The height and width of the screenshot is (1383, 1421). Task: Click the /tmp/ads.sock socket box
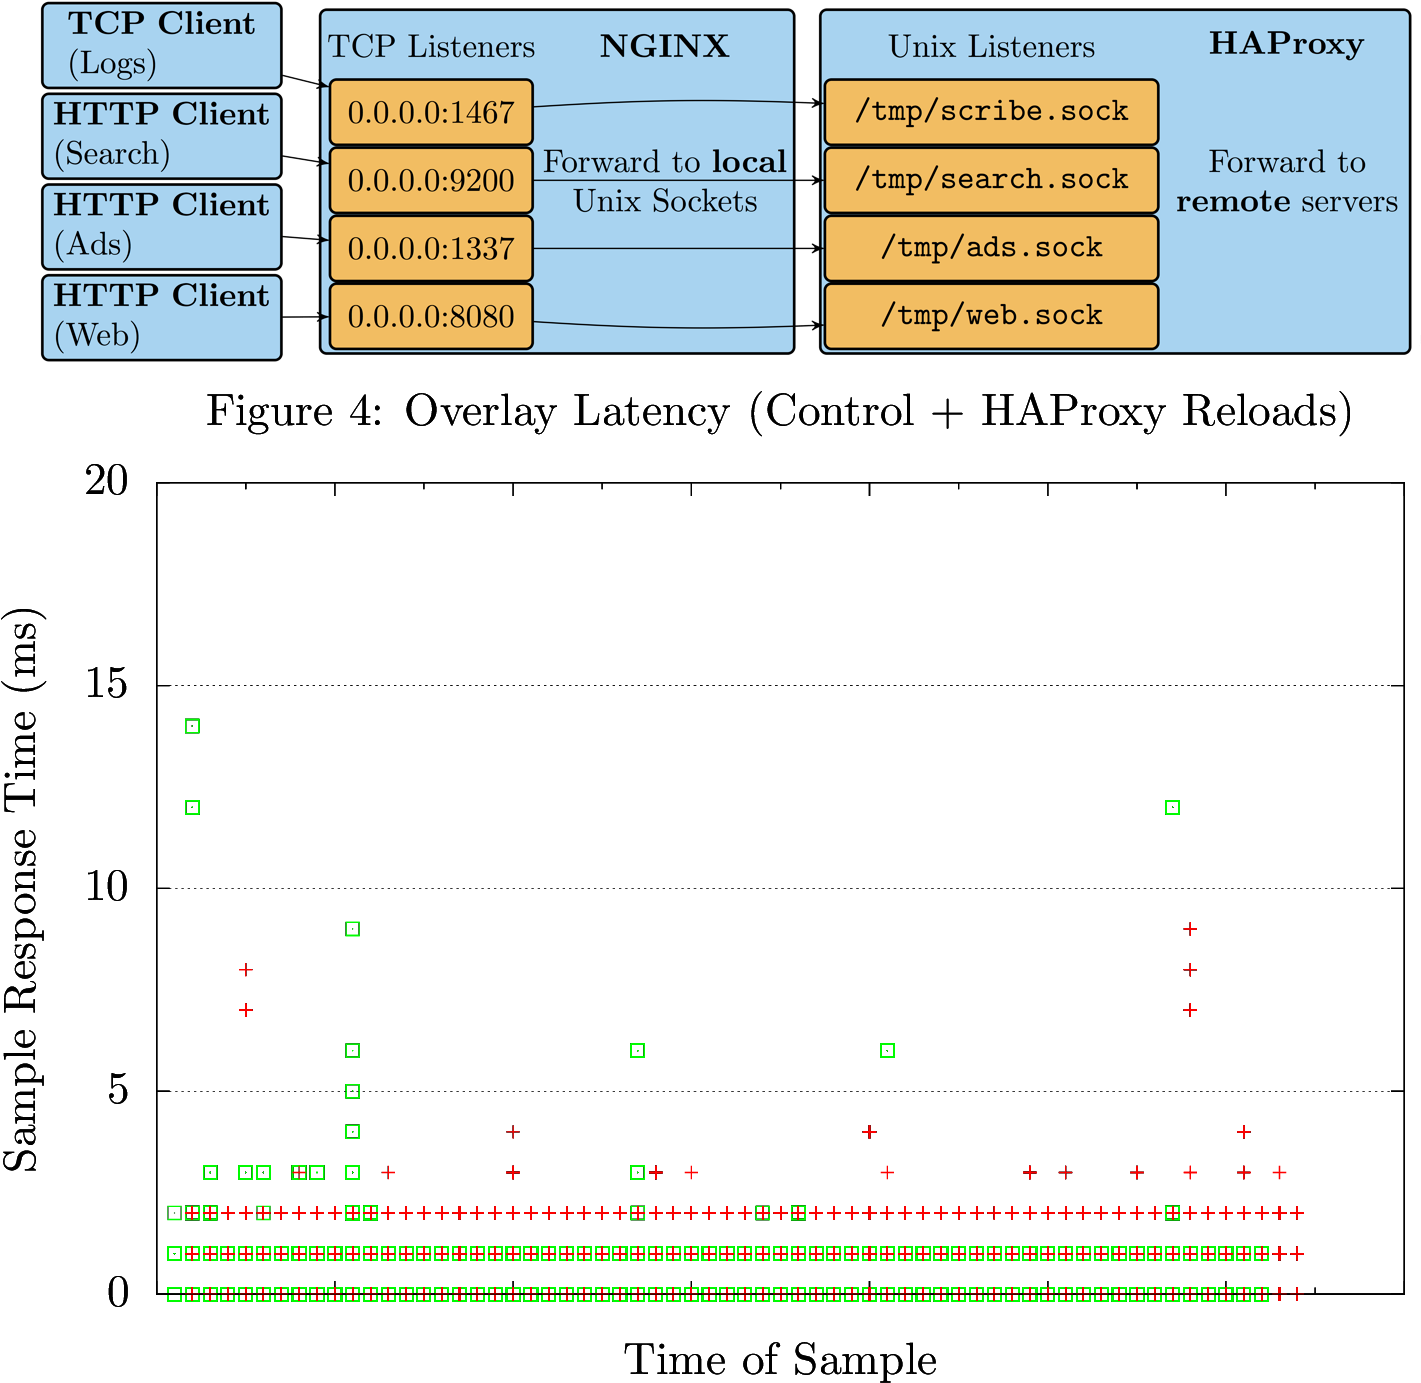coord(991,248)
